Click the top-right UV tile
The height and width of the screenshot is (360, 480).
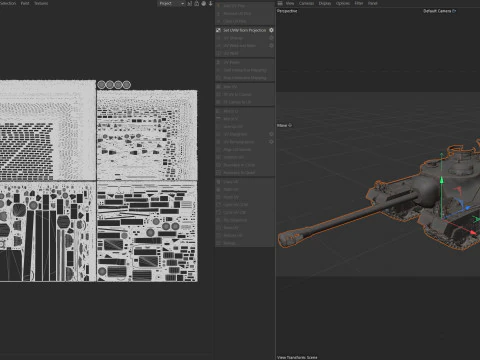[x=147, y=135]
